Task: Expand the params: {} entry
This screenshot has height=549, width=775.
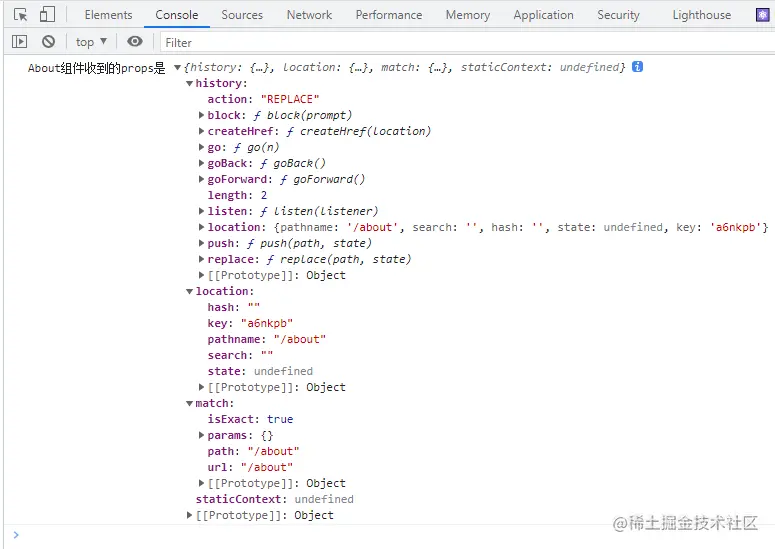Action: click(201, 435)
